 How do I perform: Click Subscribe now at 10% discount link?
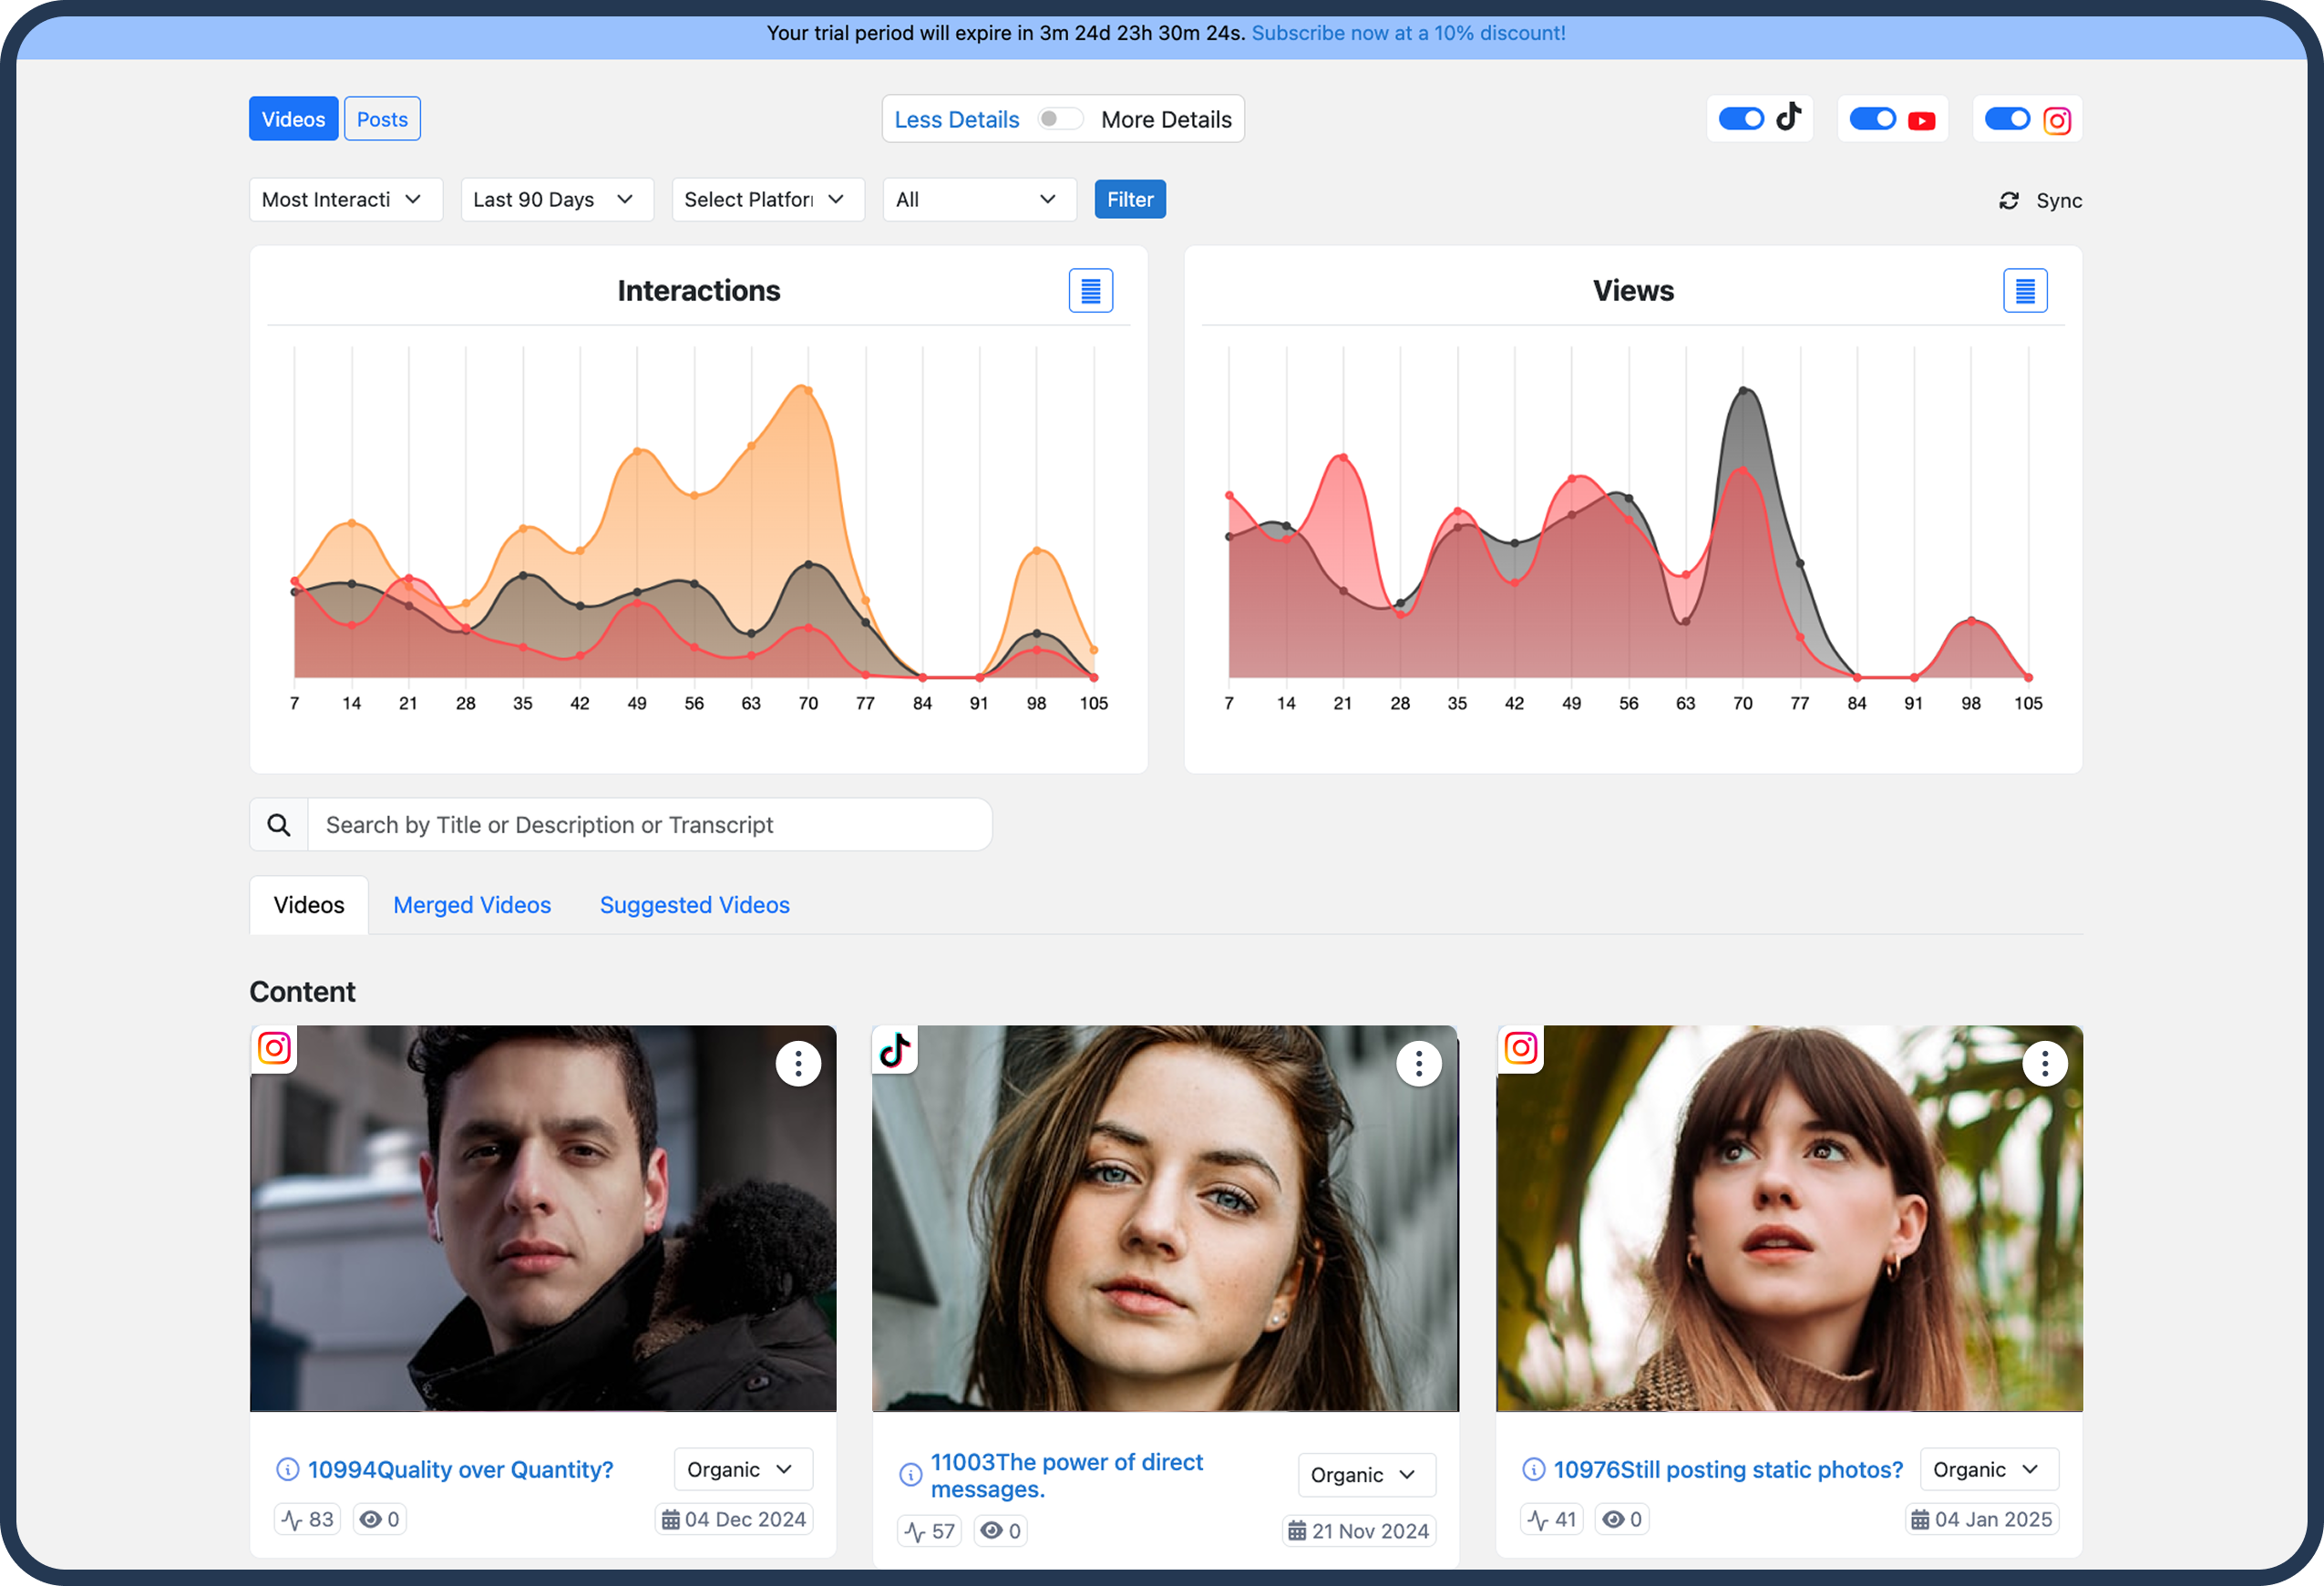1408,33
